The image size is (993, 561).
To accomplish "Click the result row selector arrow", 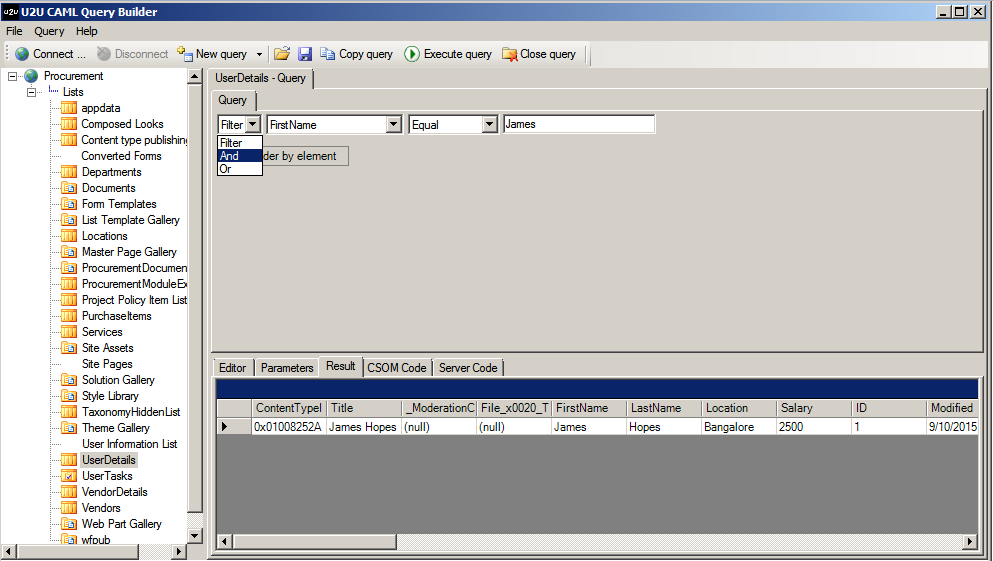I will [224, 427].
